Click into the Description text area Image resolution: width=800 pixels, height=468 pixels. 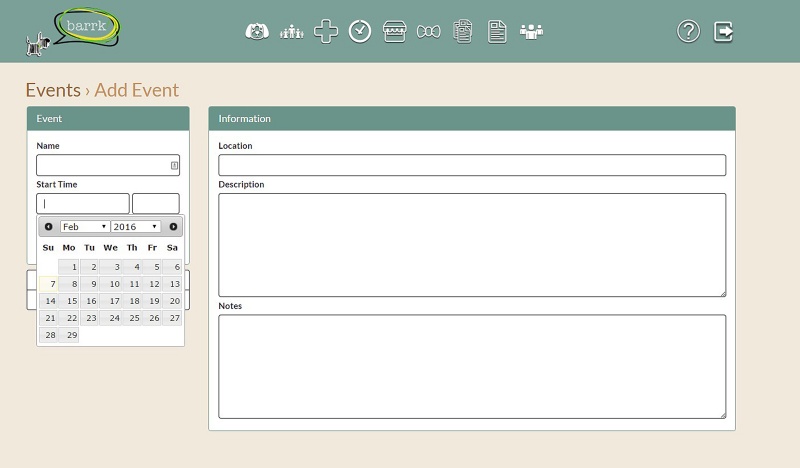472,245
